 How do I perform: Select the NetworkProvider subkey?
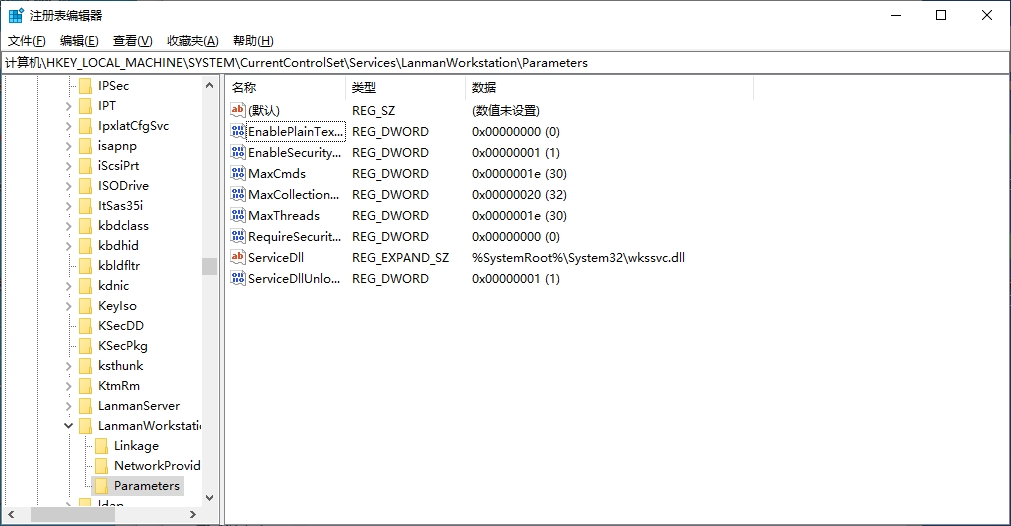(156, 466)
